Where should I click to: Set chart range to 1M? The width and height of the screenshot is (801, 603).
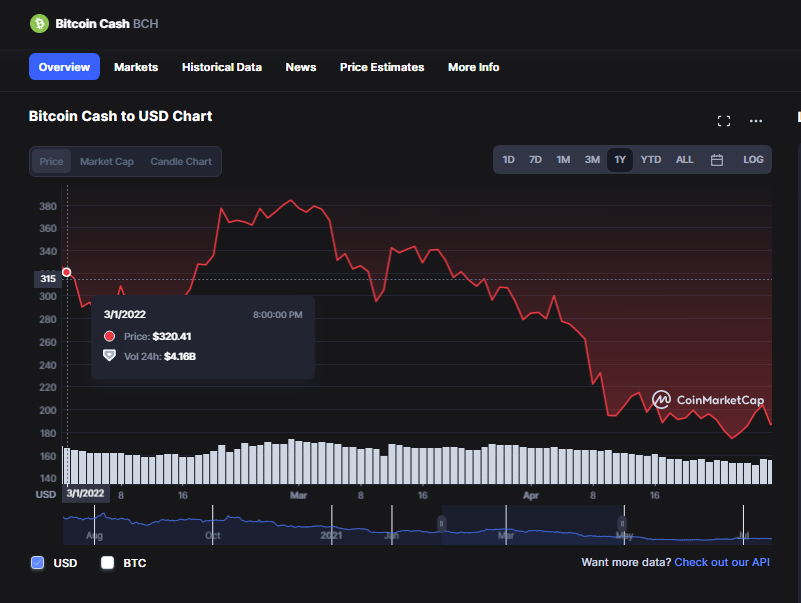(563, 160)
